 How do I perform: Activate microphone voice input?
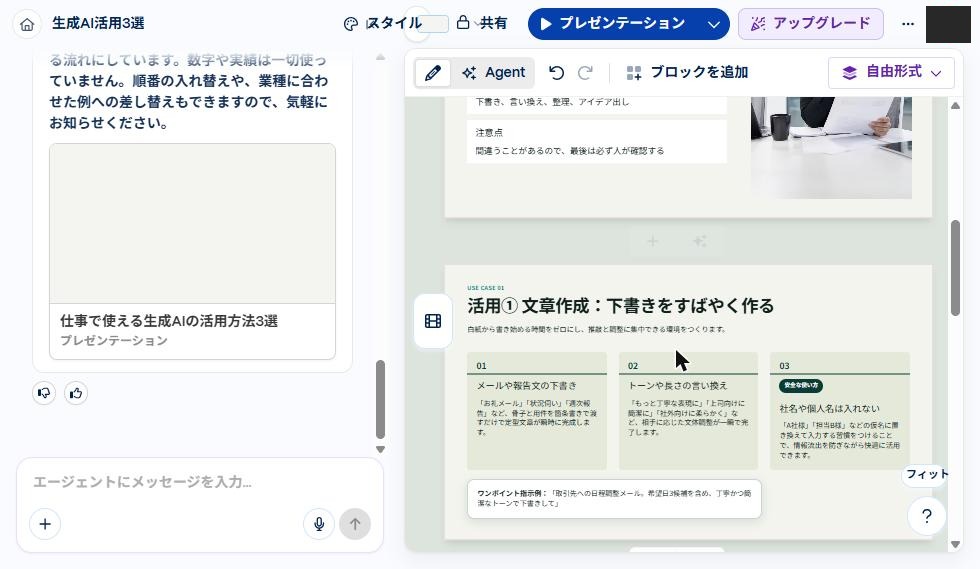(319, 524)
